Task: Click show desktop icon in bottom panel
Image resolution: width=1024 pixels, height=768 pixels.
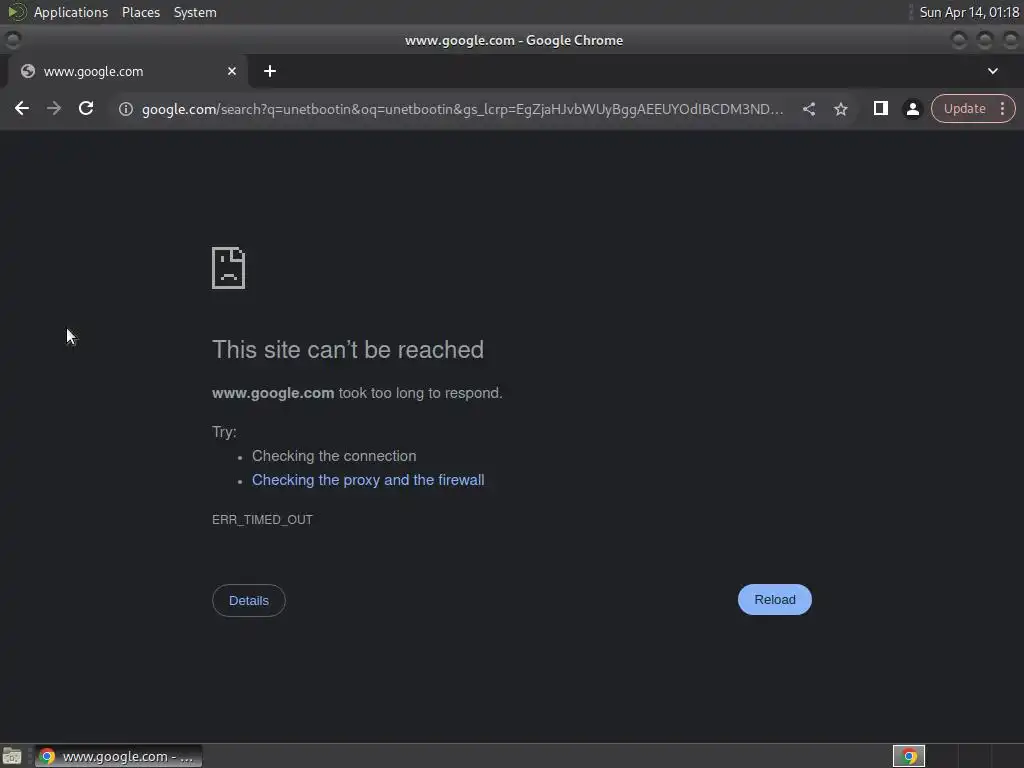Action: click(12, 756)
